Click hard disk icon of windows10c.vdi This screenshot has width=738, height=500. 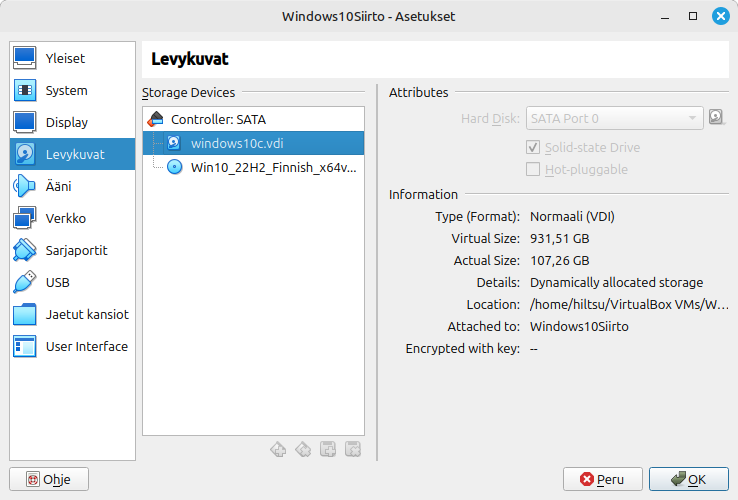pos(174,143)
